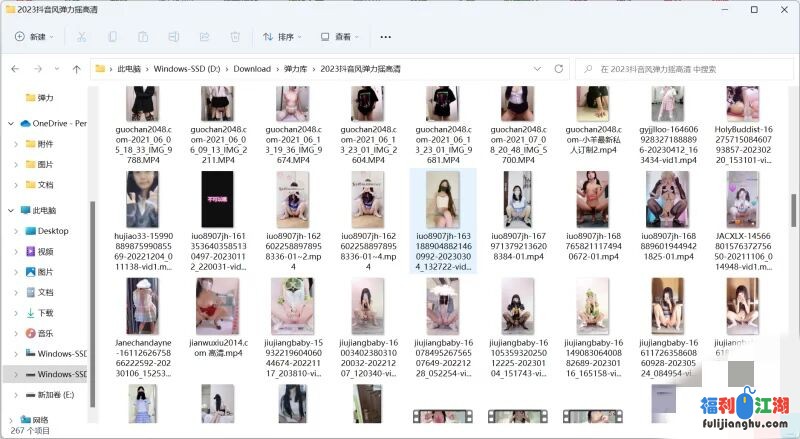Select 下载 in the navigation pane
Screen dimensions: 800x439
(x=45, y=313)
